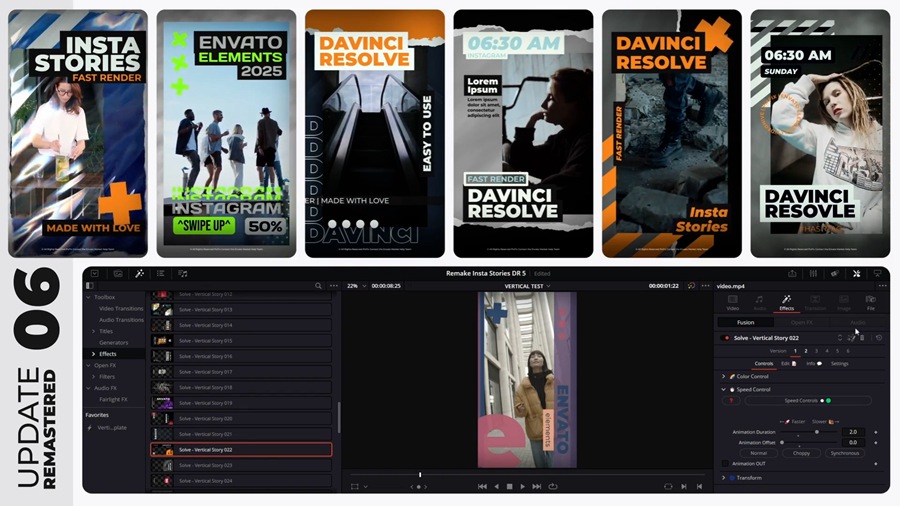Switch to the Settings tab in inspector
This screenshot has width=900, height=506.
point(839,363)
